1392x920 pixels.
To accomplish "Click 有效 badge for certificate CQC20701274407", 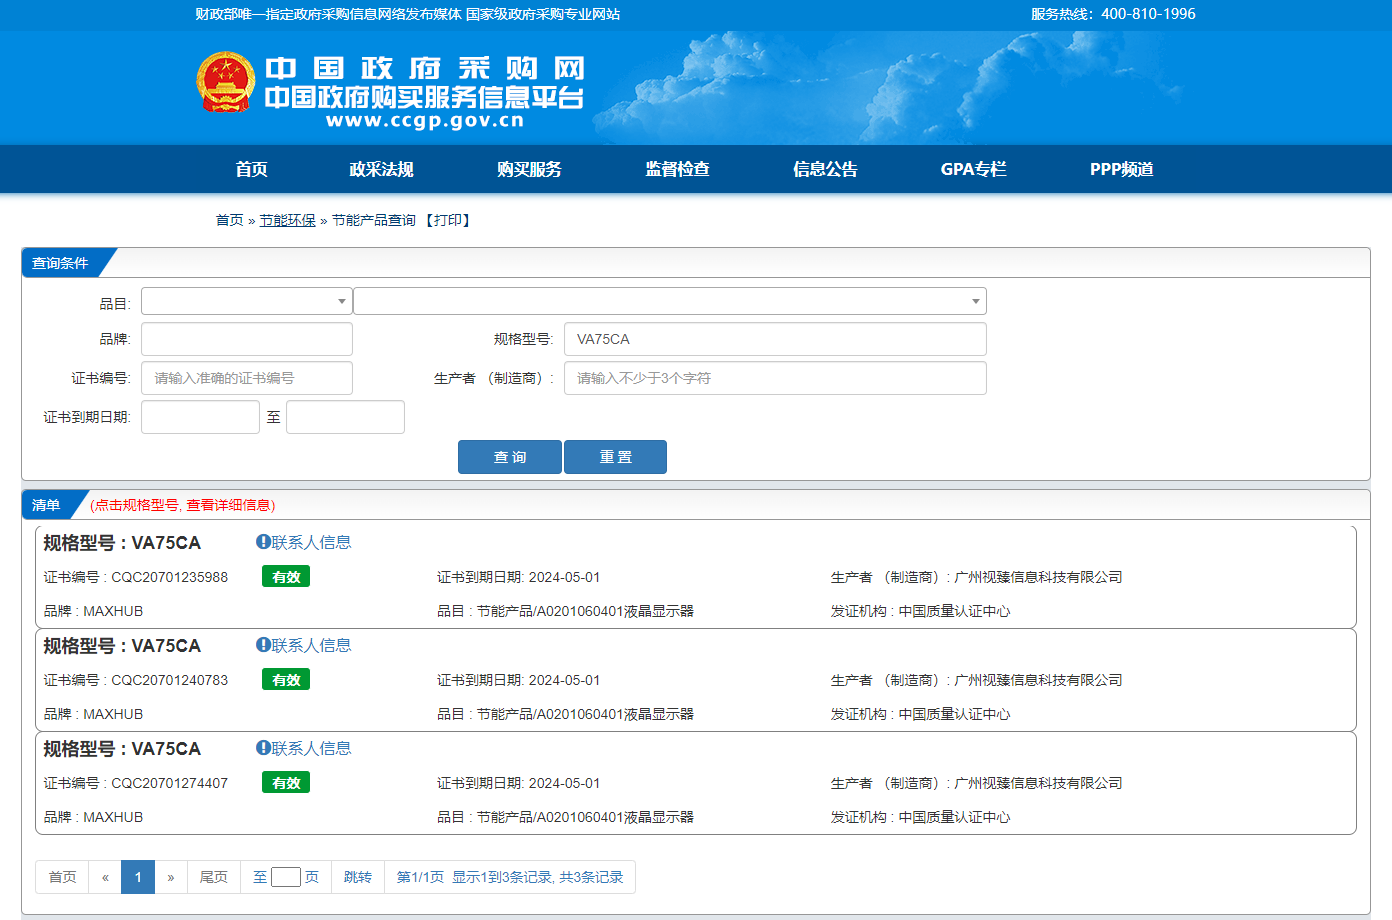I will [x=286, y=783].
